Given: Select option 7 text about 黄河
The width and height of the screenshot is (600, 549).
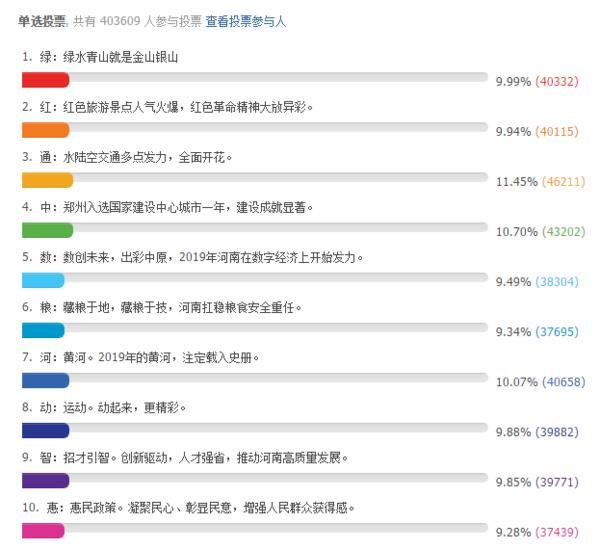Looking at the screenshot, I should tap(140, 357).
